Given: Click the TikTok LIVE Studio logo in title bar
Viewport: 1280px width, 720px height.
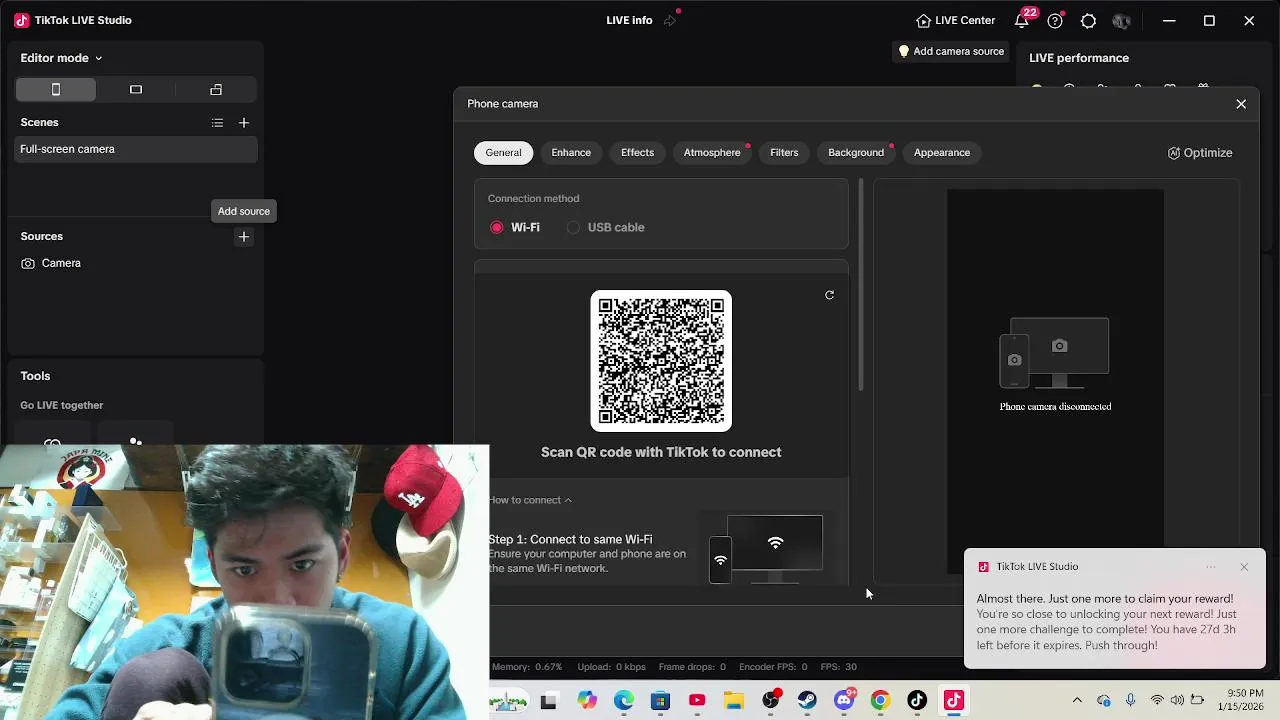Looking at the screenshot, I should click(x=21, y=20).
